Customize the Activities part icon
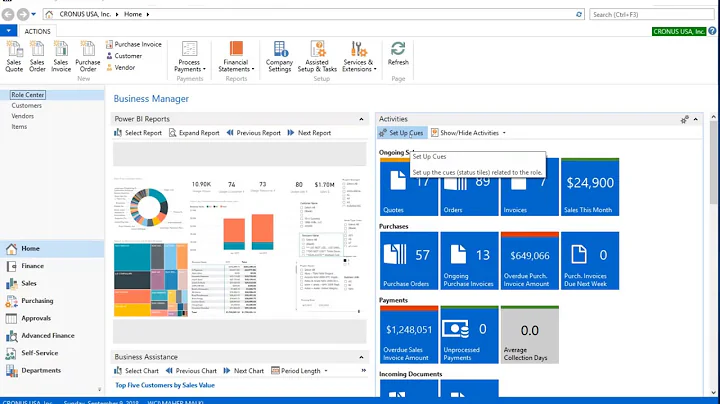This screenshot has width=720, height=404. tap(684, 120)
